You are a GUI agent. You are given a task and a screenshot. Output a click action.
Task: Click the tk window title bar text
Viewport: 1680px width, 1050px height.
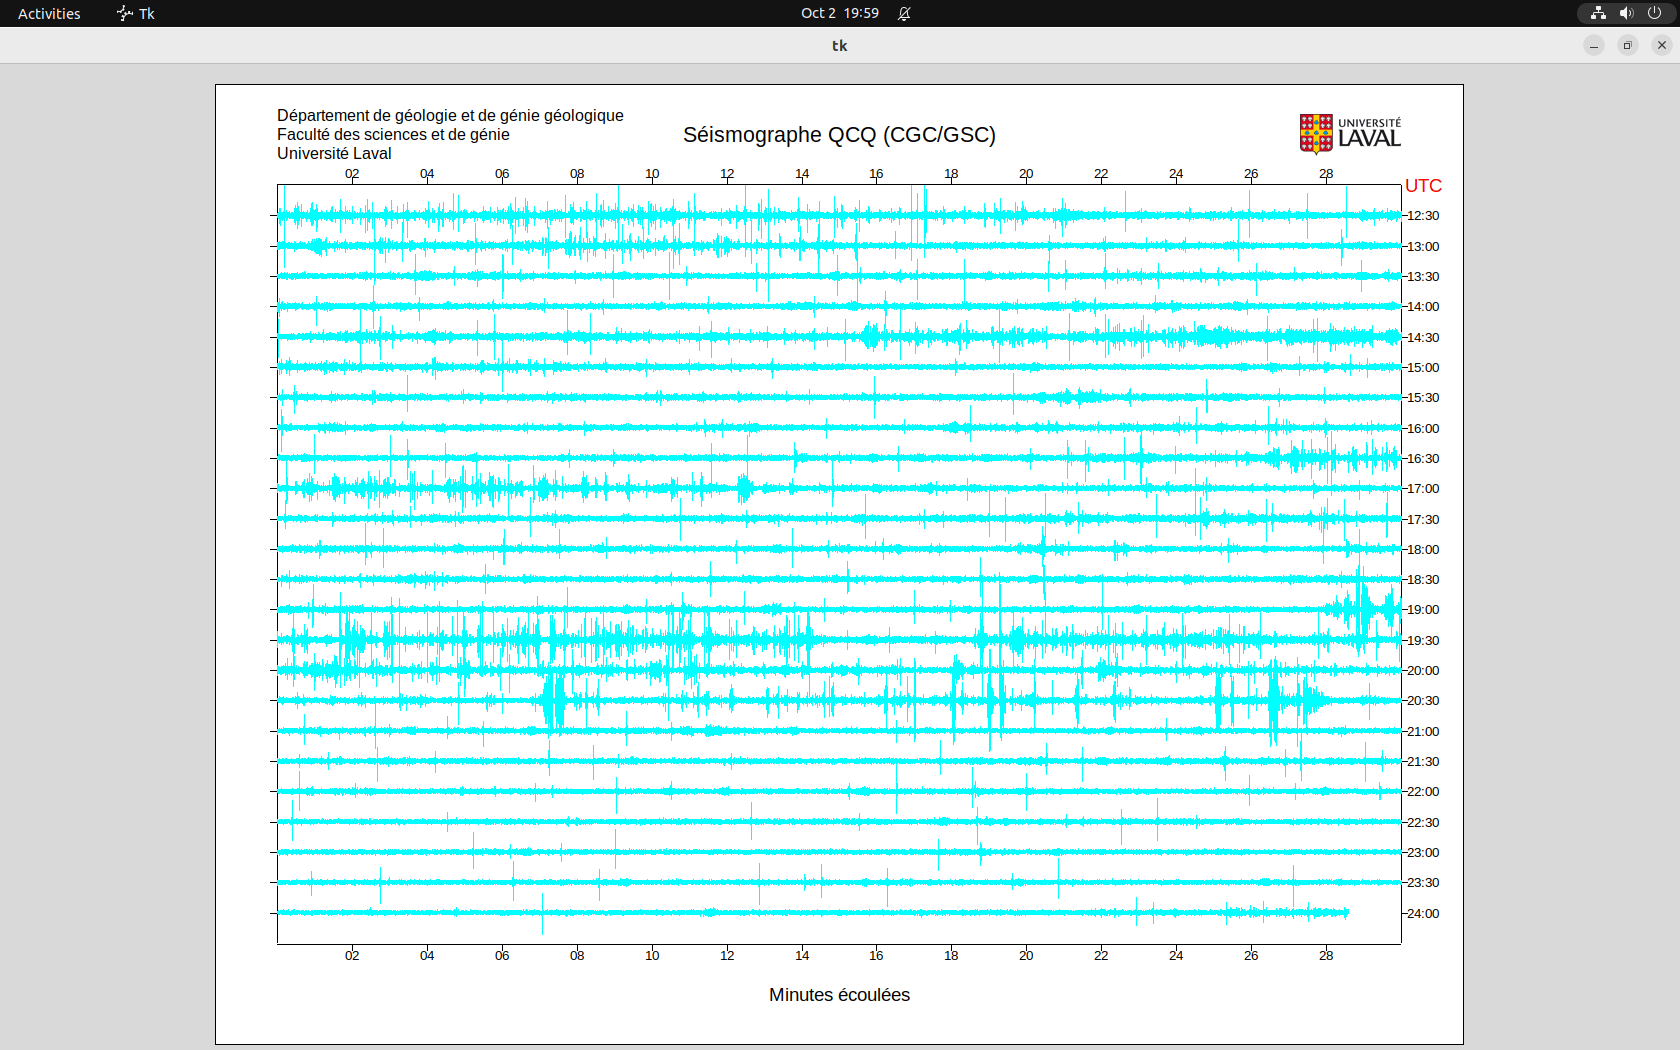[839, 46]
